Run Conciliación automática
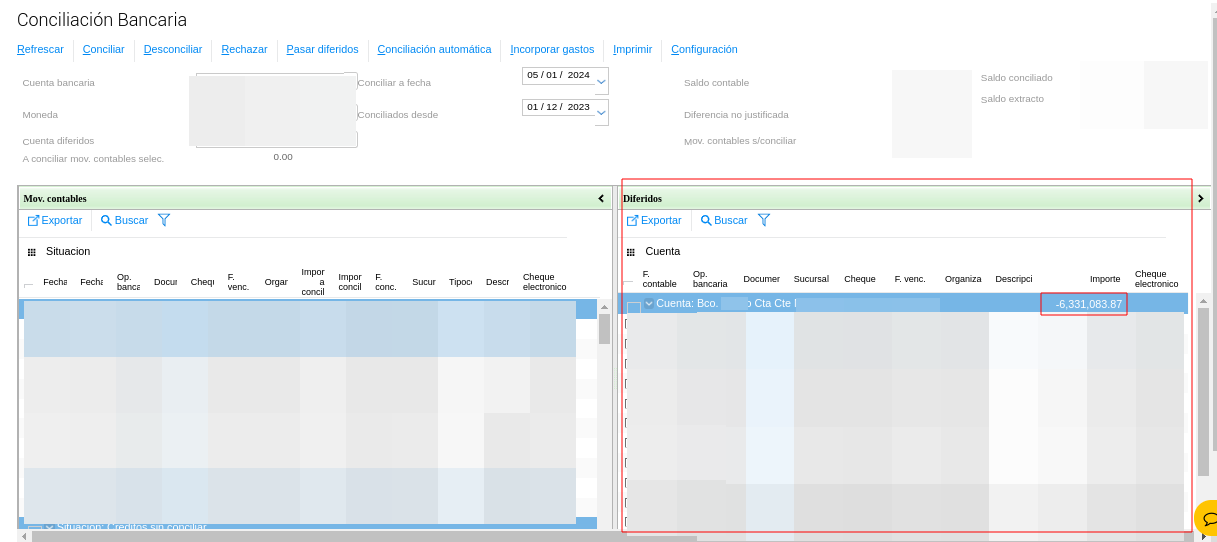 (434, 49)
